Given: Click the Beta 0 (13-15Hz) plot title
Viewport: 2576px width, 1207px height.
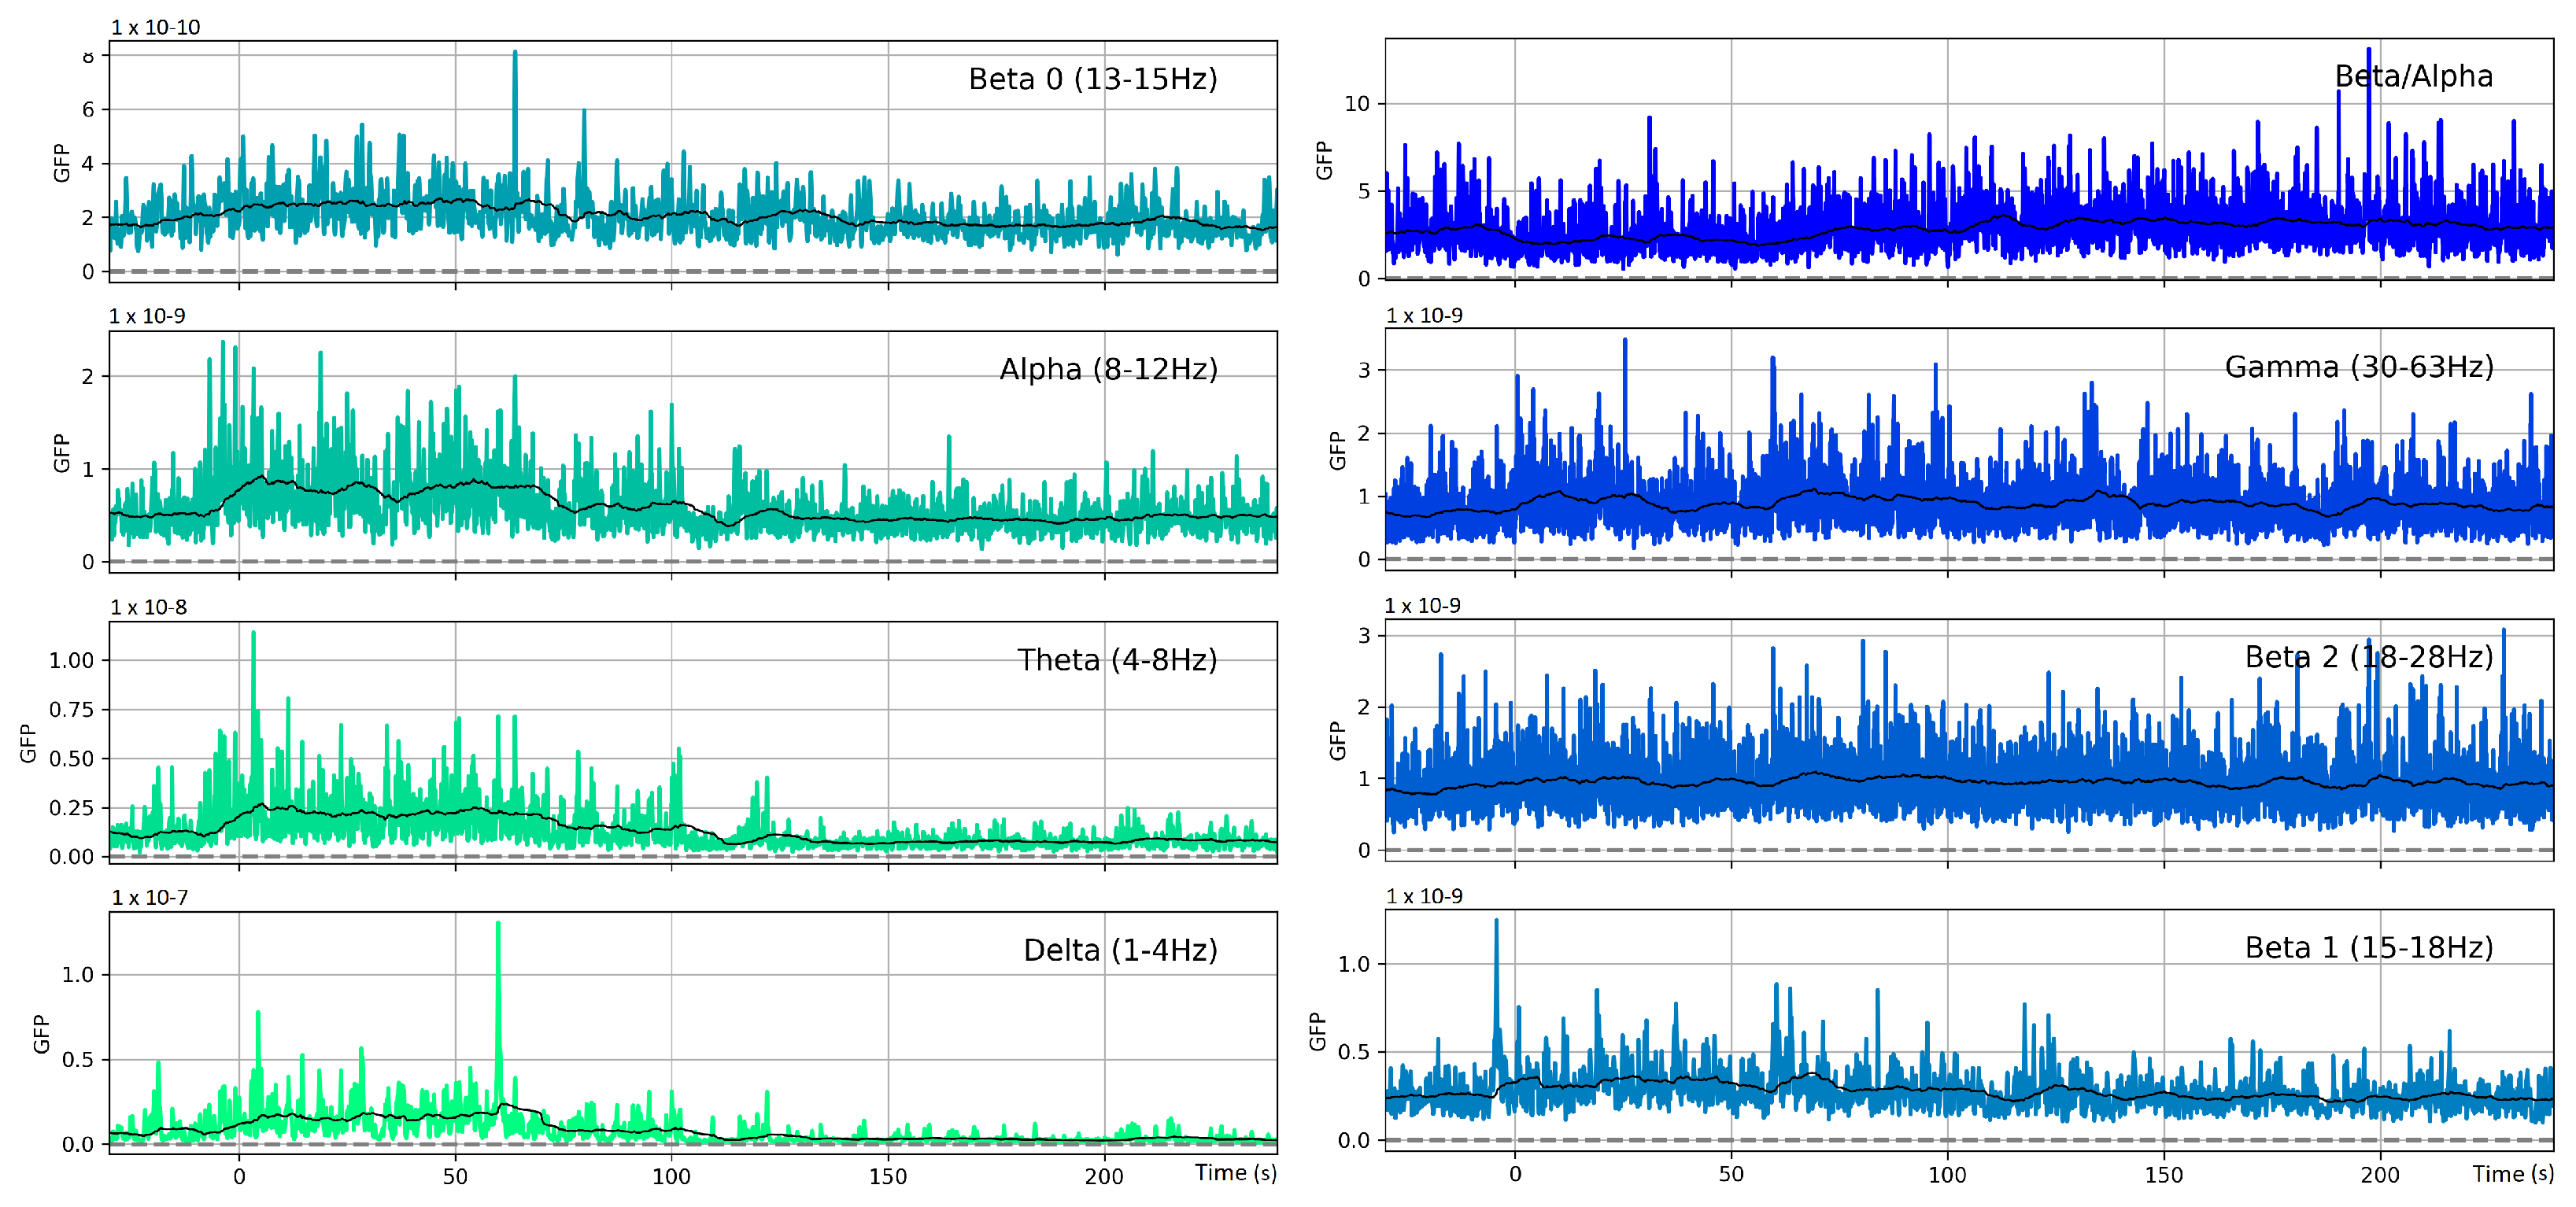Looking at the screenshot, I should point(1092,79).
